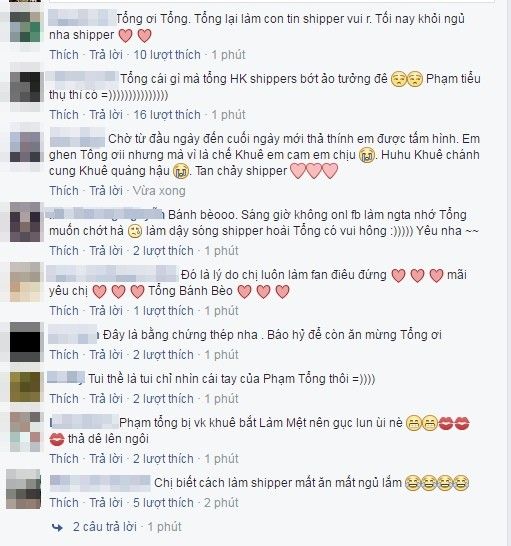511x546 pixels.
Task: Click olive avatar beside 'Tui thề là tui' comment
Action: pyautogui.click(x=25, y=387)
